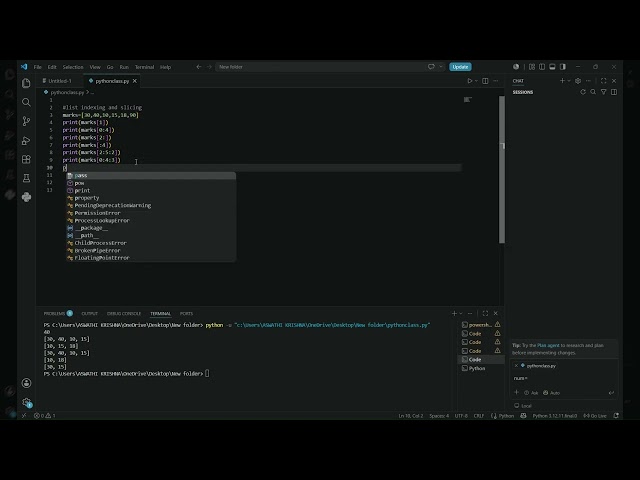Split the editor to the right
This screenshot has height=480, width=640.
click(485, 81)
